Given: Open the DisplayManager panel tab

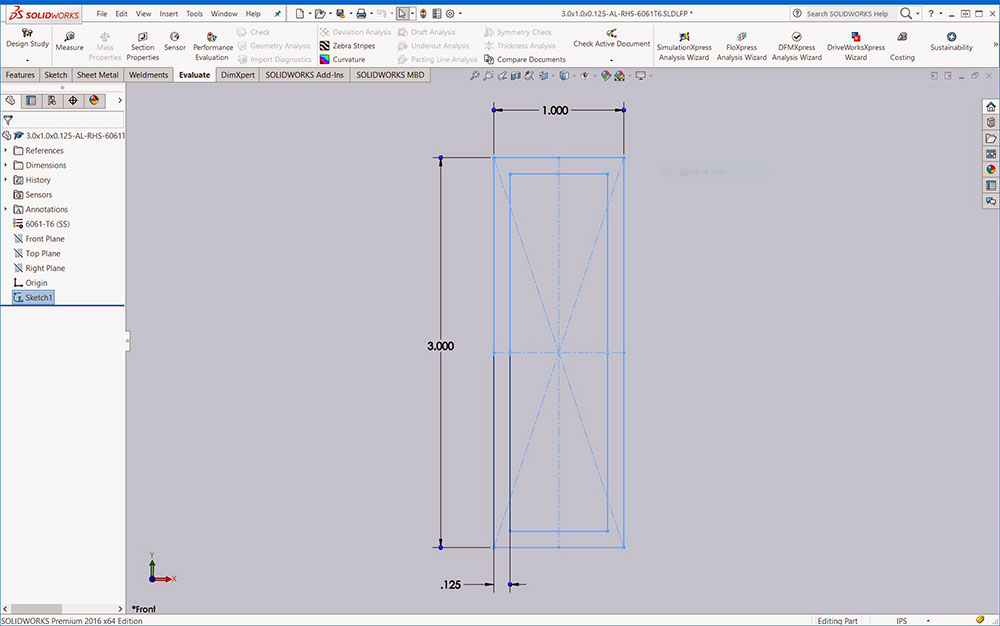Looking at the screenshot, I should click(x=94, y=100).
